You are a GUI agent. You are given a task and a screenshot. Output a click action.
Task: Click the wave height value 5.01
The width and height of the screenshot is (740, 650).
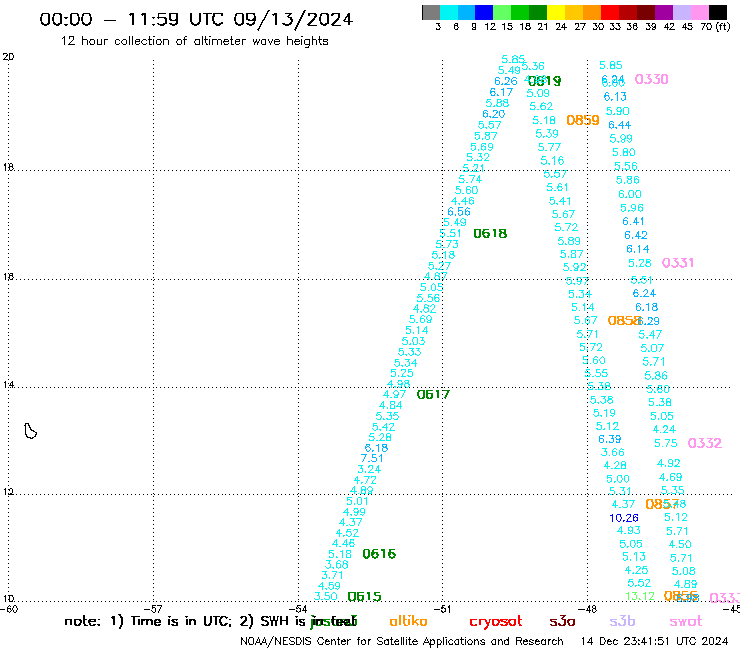click(x=357, y=501)
